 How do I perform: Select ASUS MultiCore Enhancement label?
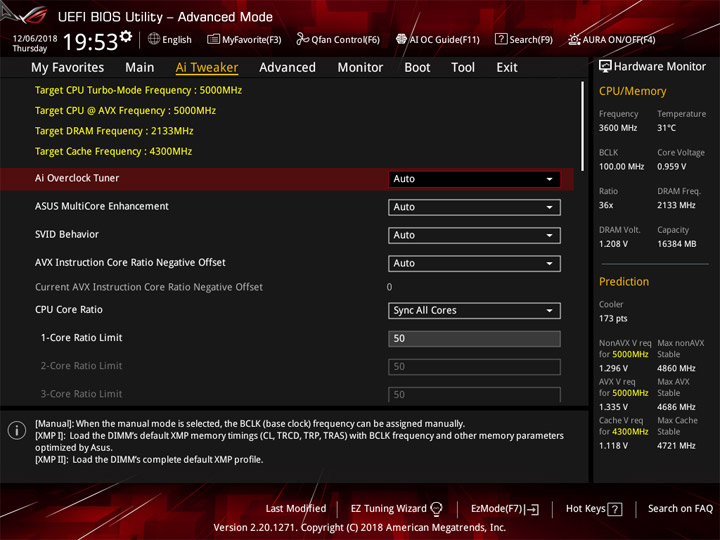[x=101, y=206]
